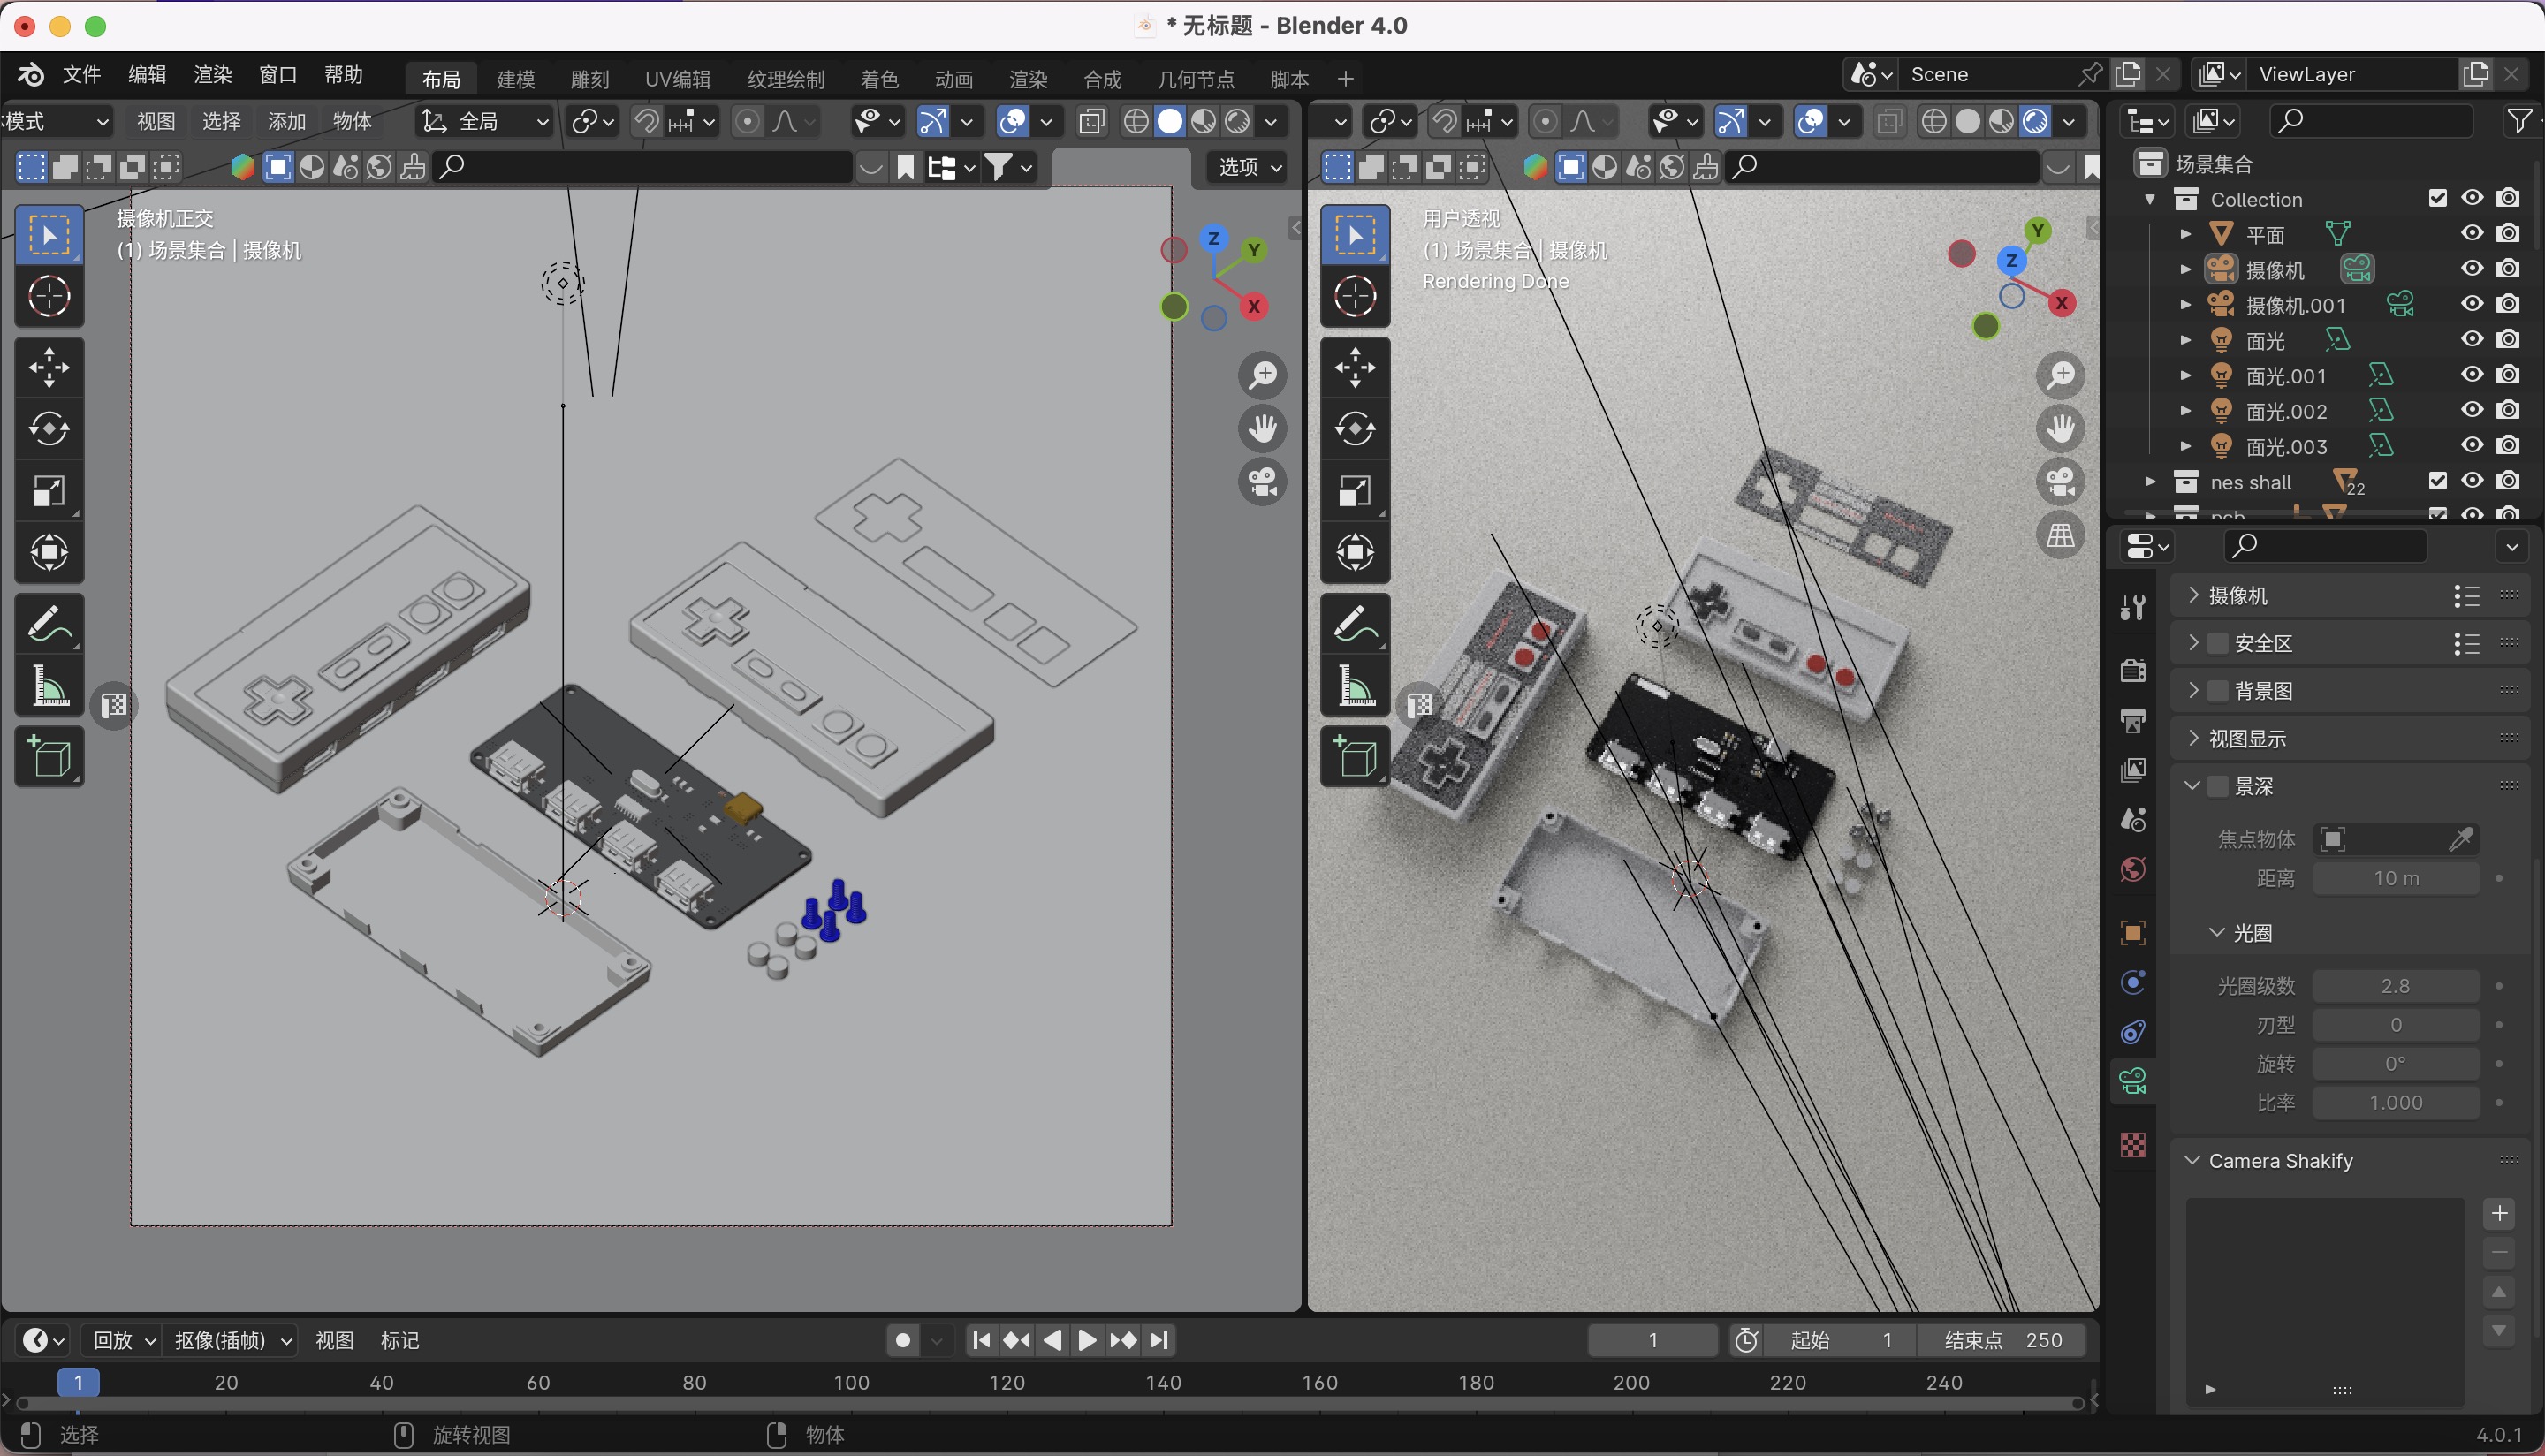Disable render for 面光.003
The width and height of the screenshot is (2545, 1456).
tap(2507, 446)
